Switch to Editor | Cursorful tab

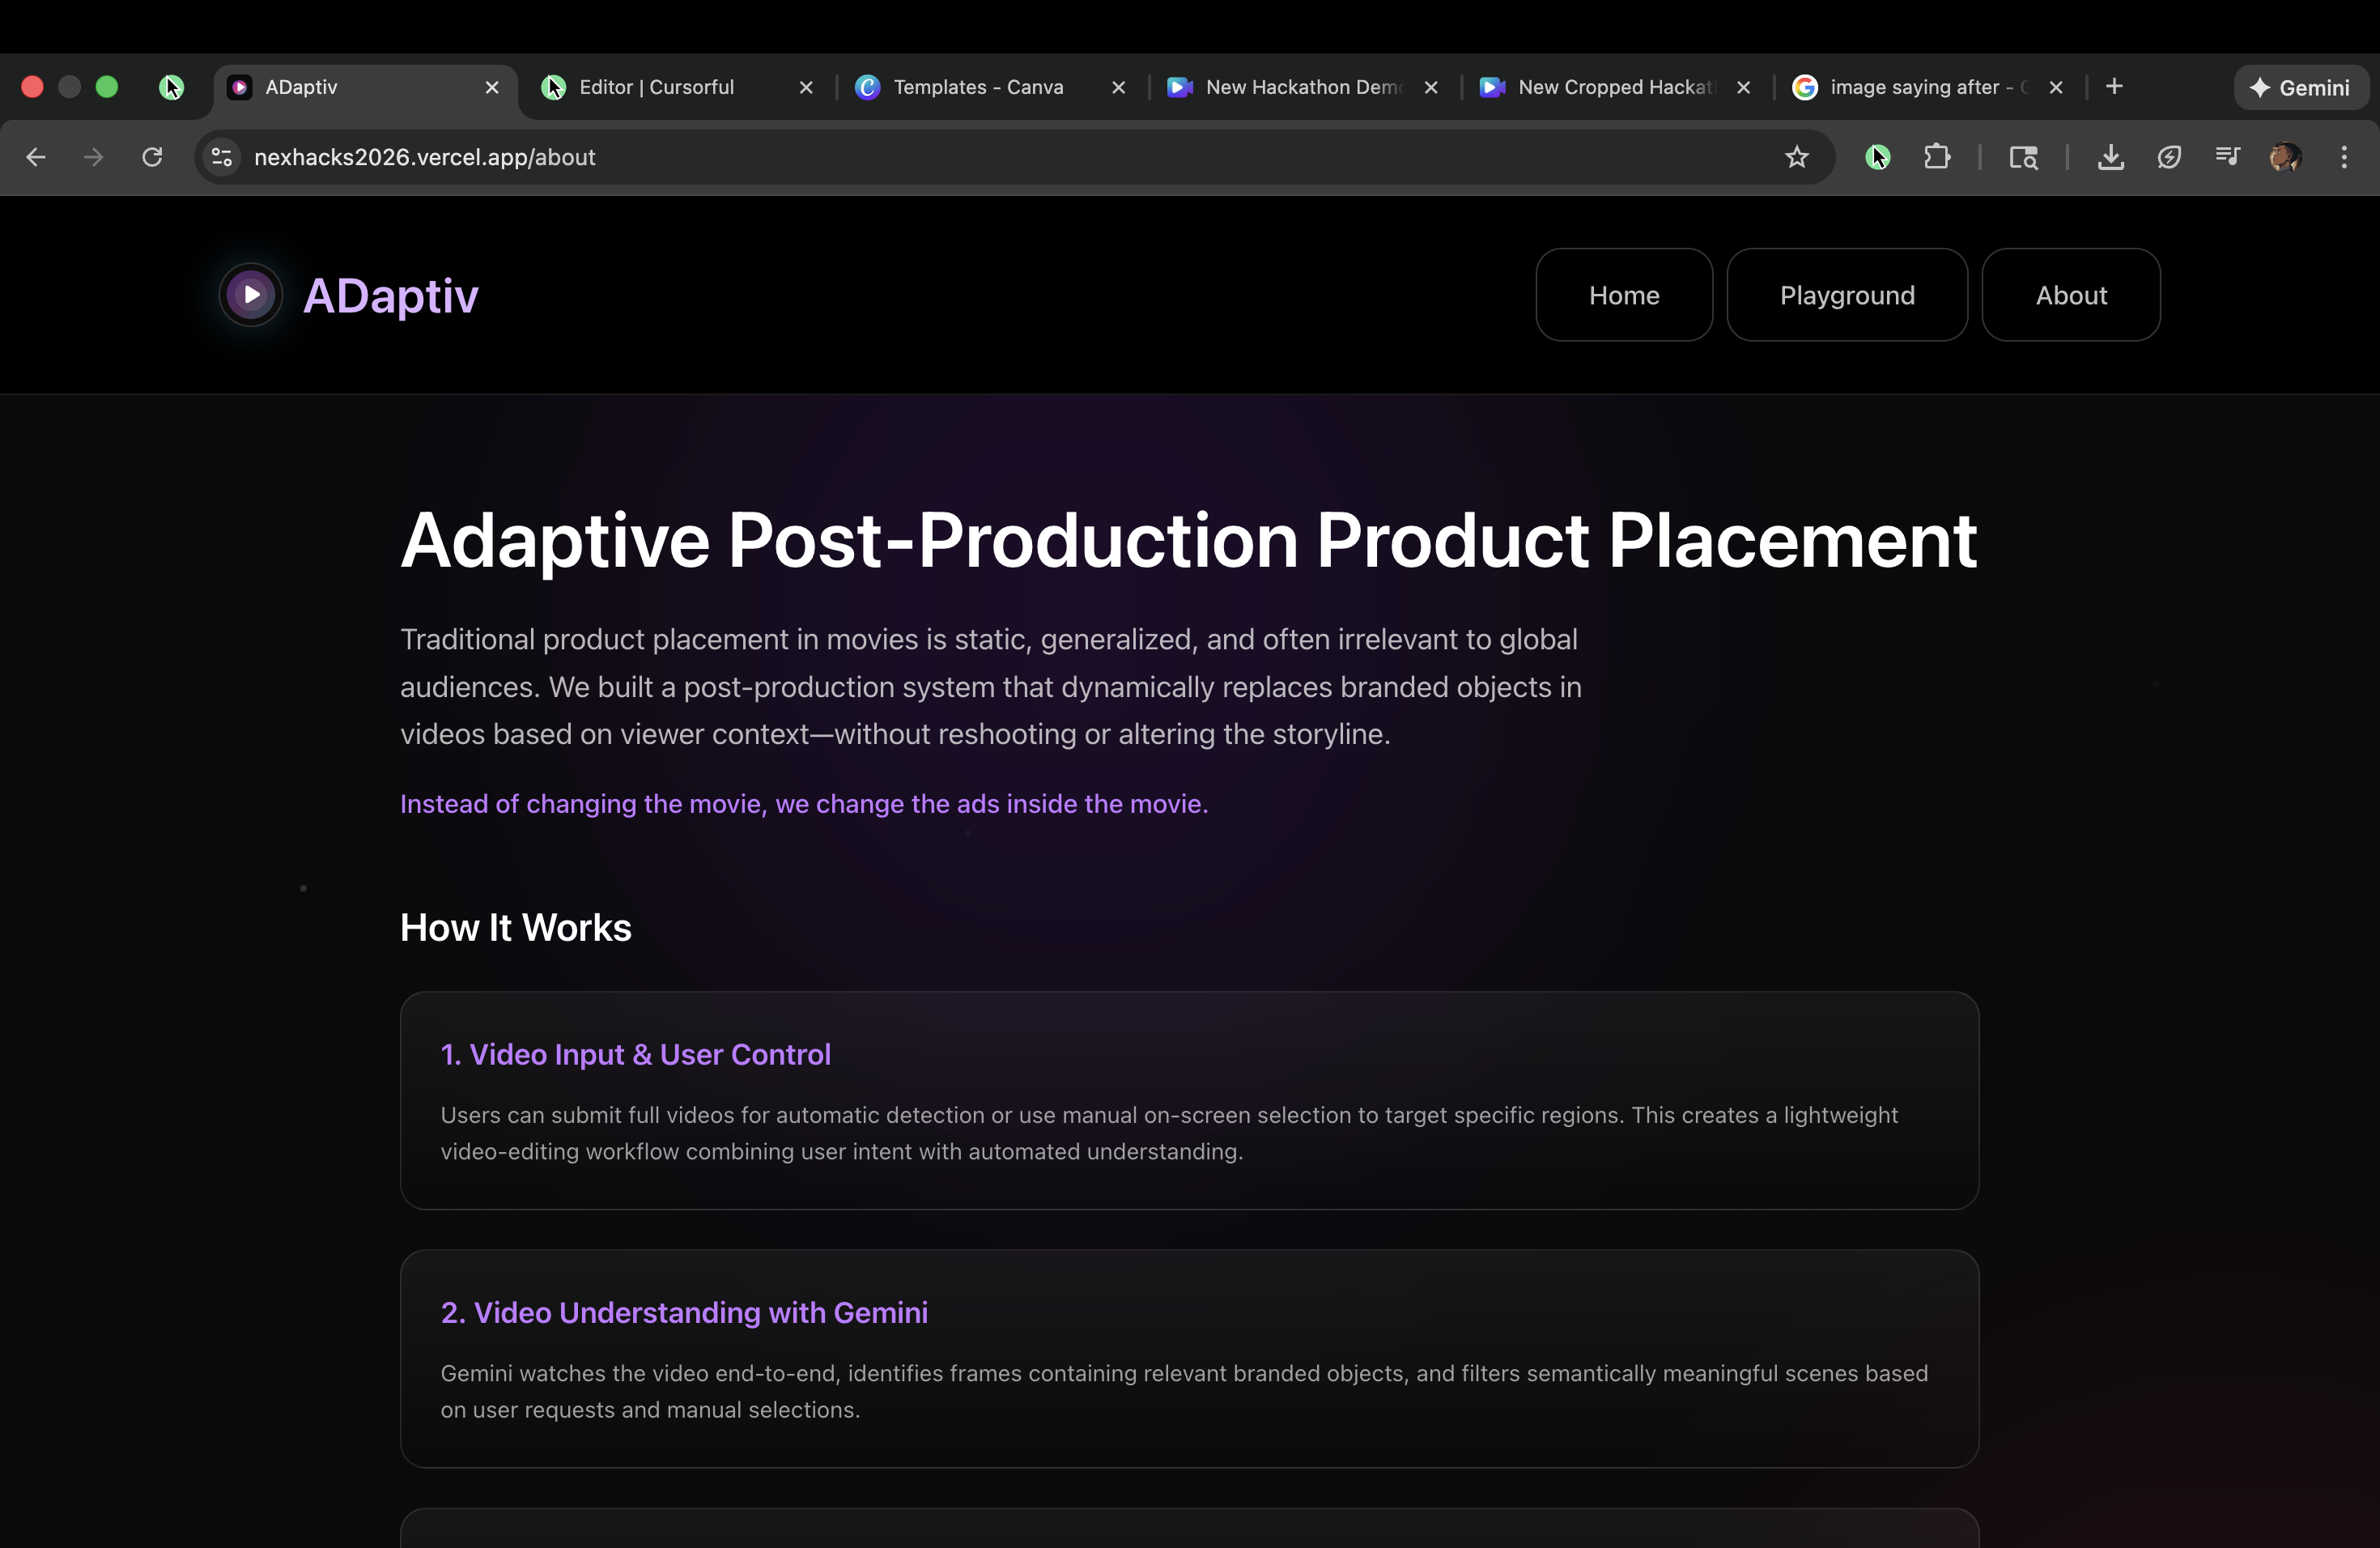(656, 87)
